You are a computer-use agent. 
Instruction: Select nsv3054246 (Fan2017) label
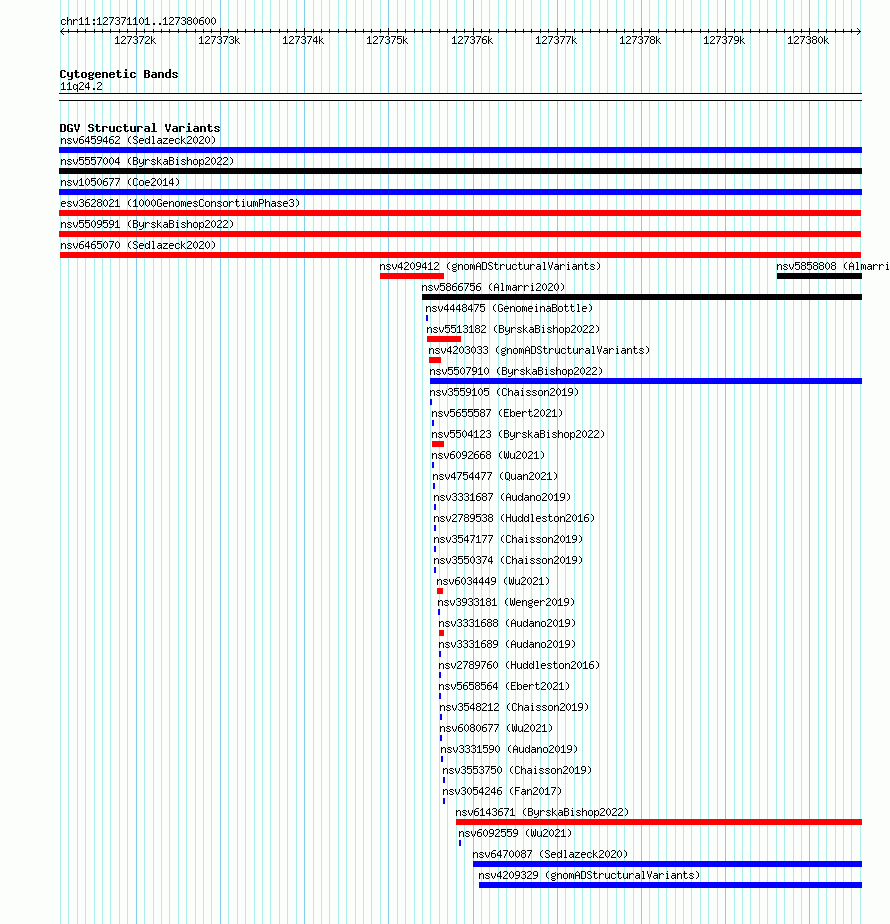[502, 791]
